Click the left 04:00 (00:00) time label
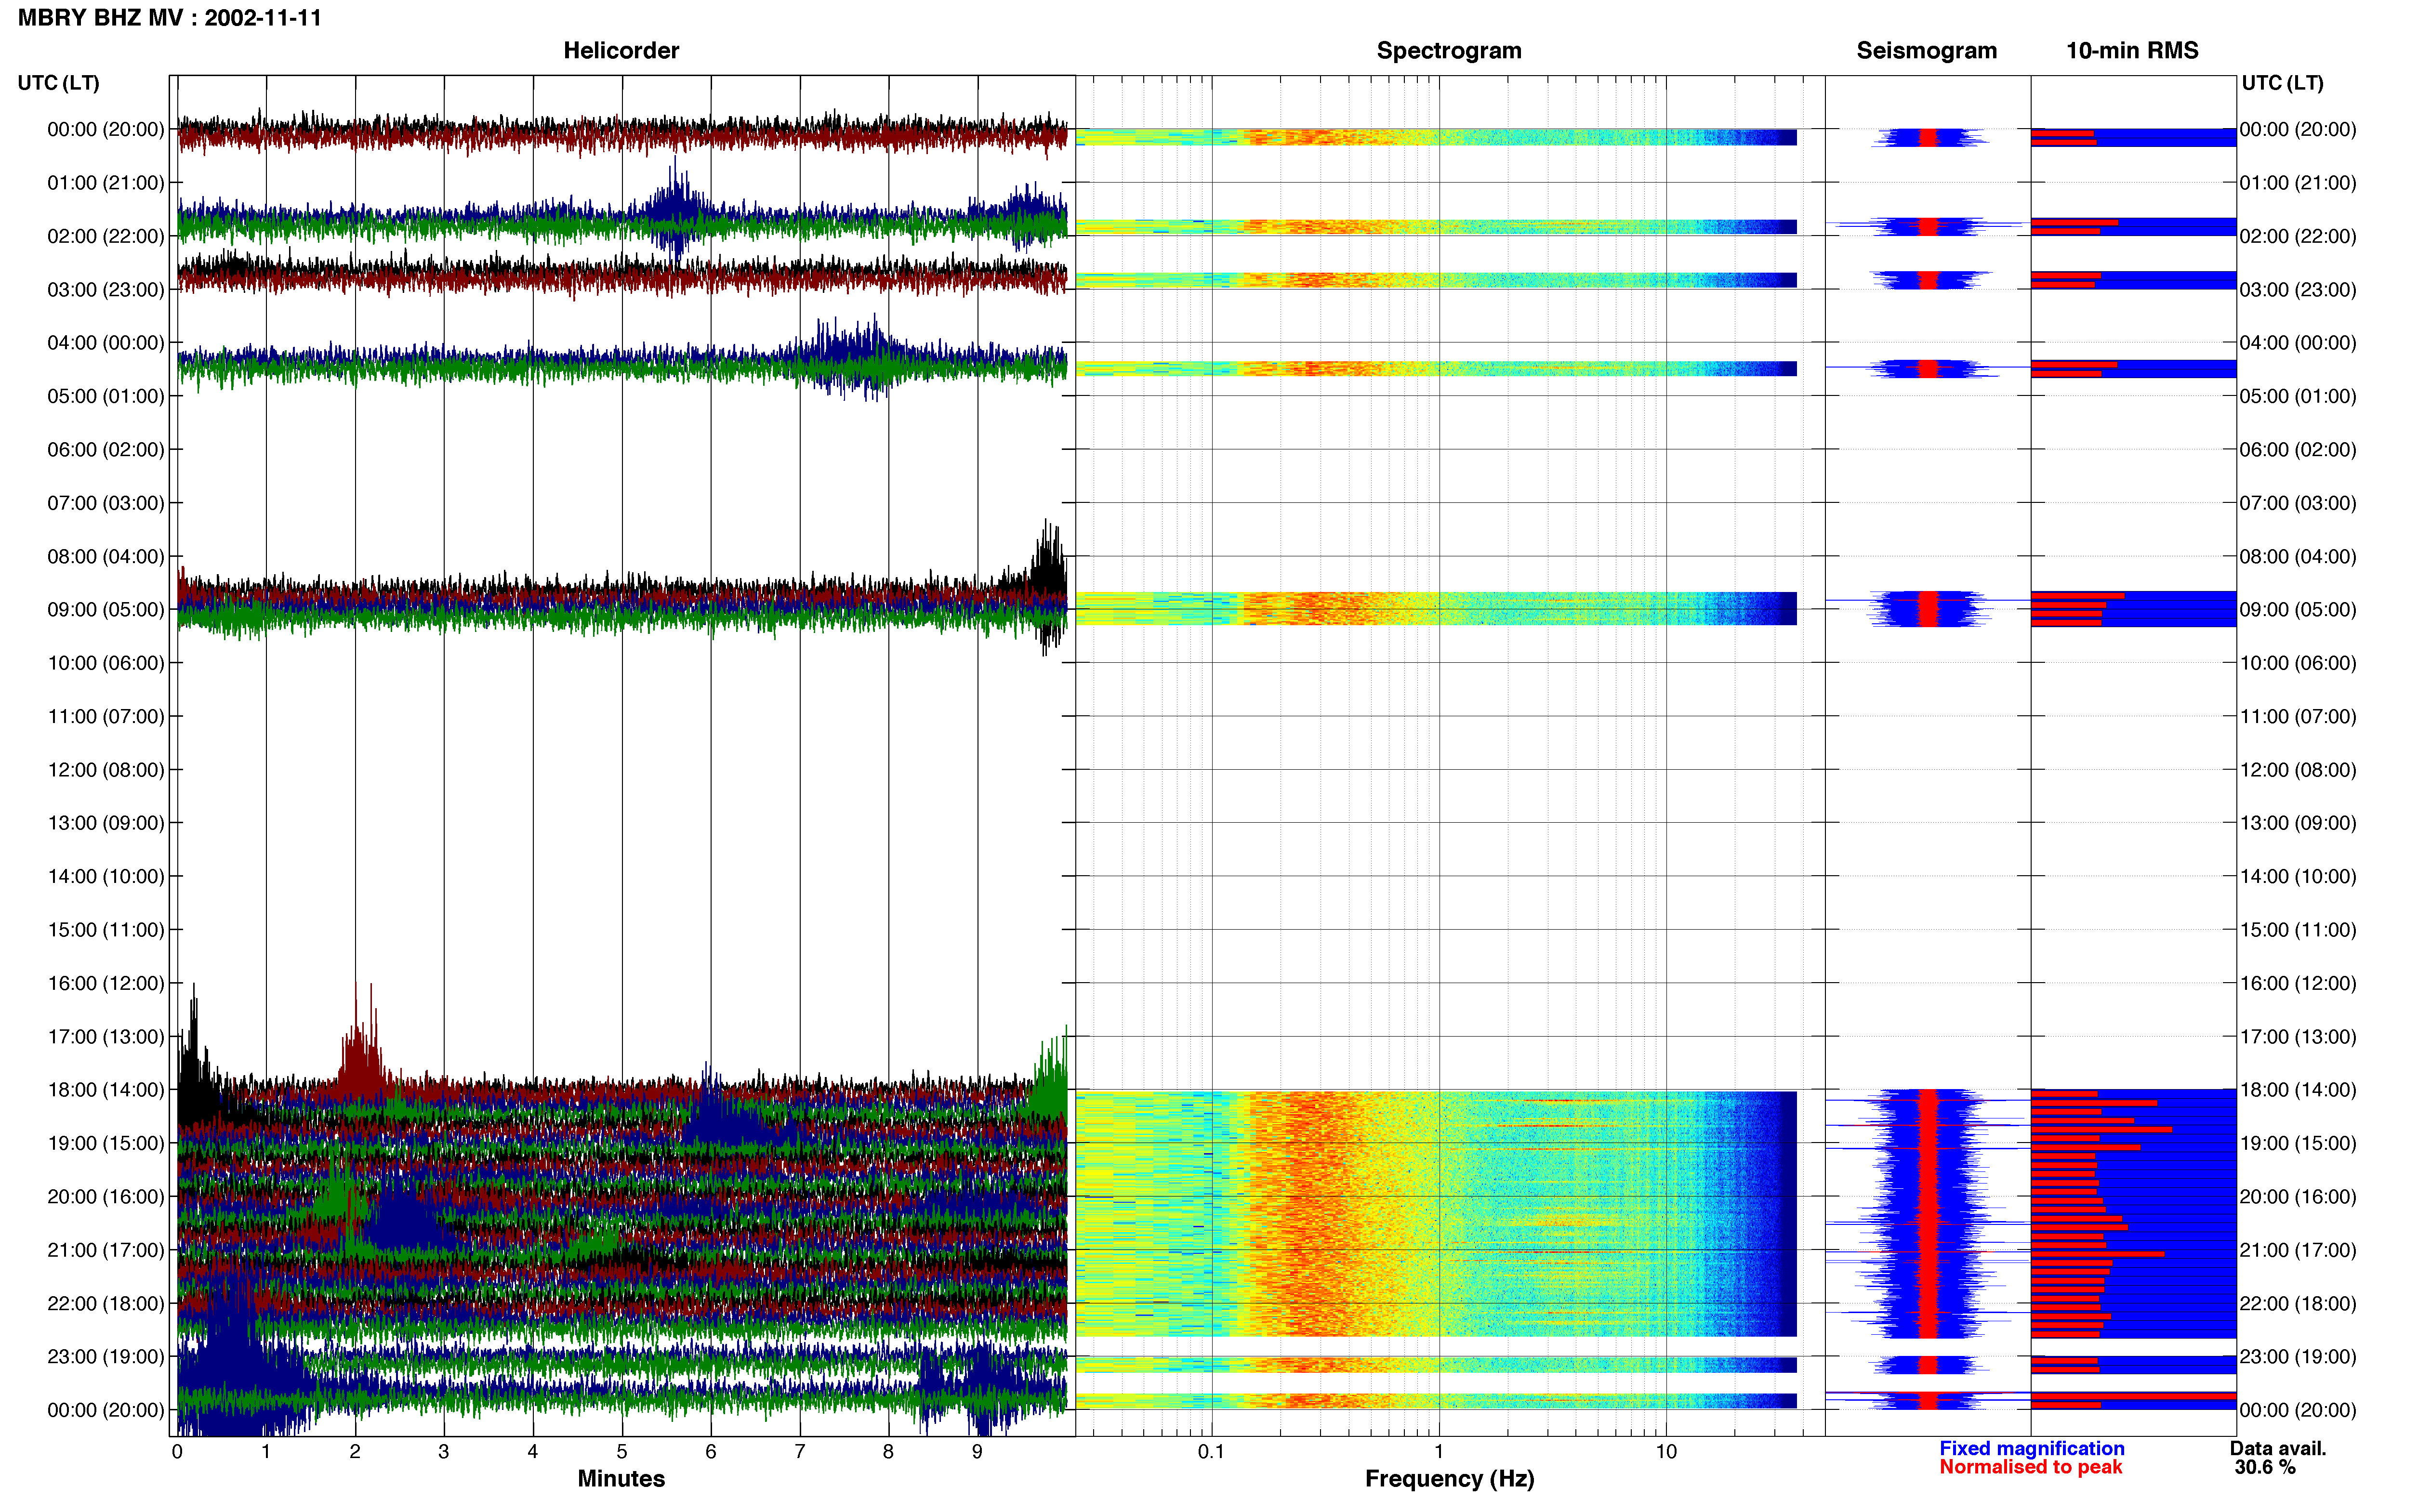 [x=105, y=342]
